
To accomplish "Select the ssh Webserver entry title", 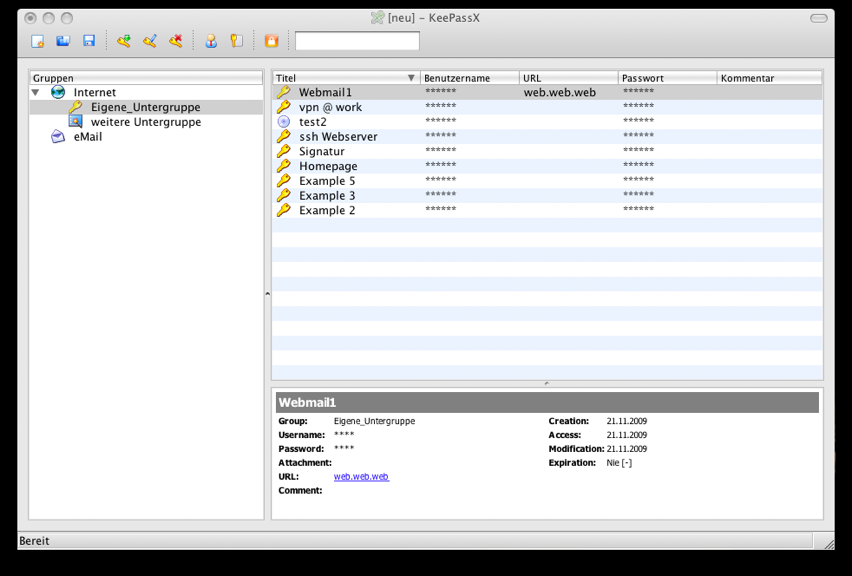I will [x=338, y=136].
